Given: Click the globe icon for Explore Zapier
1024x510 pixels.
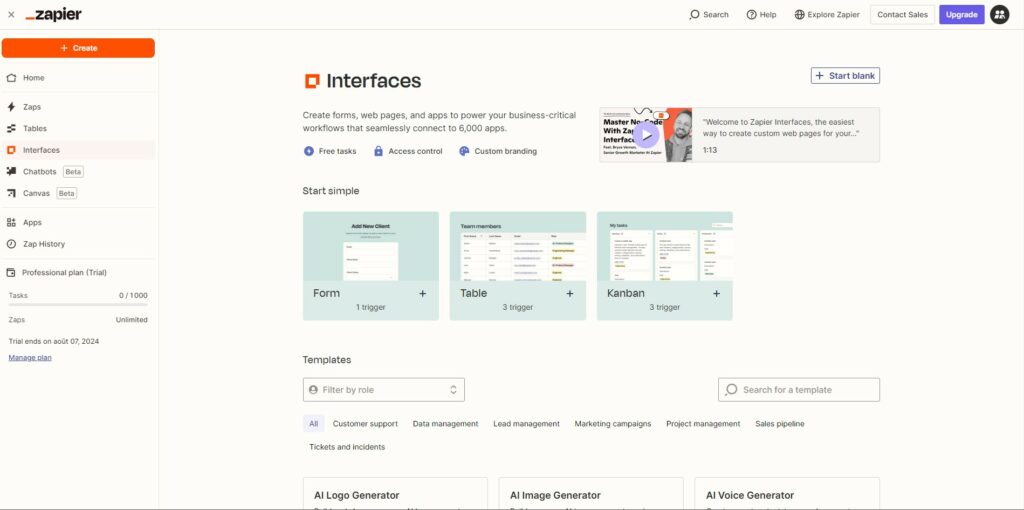Looking at the screenshot, I should (x=799, y=14).
